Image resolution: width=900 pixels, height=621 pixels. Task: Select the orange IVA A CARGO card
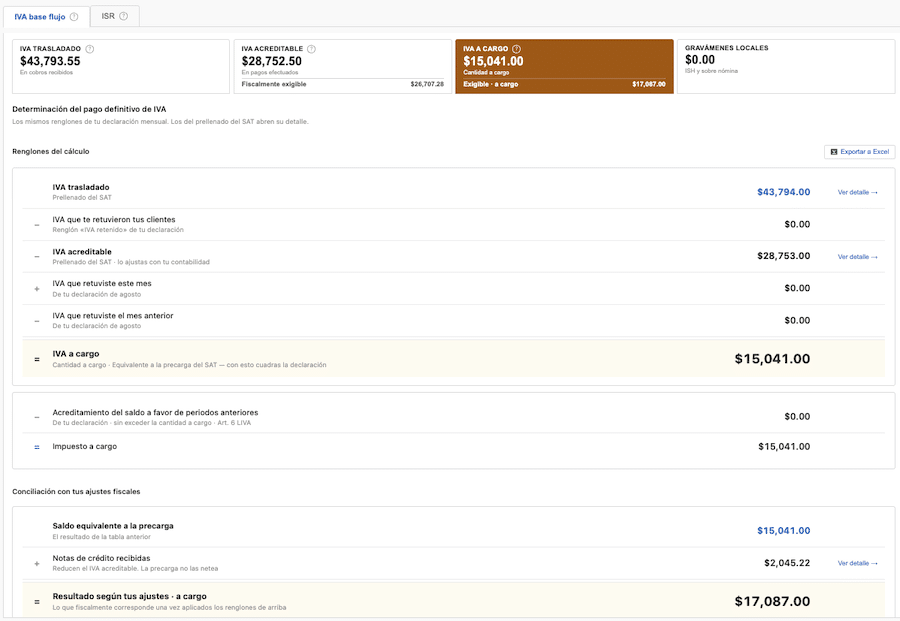pyautogui.click(x=564, y=66)
